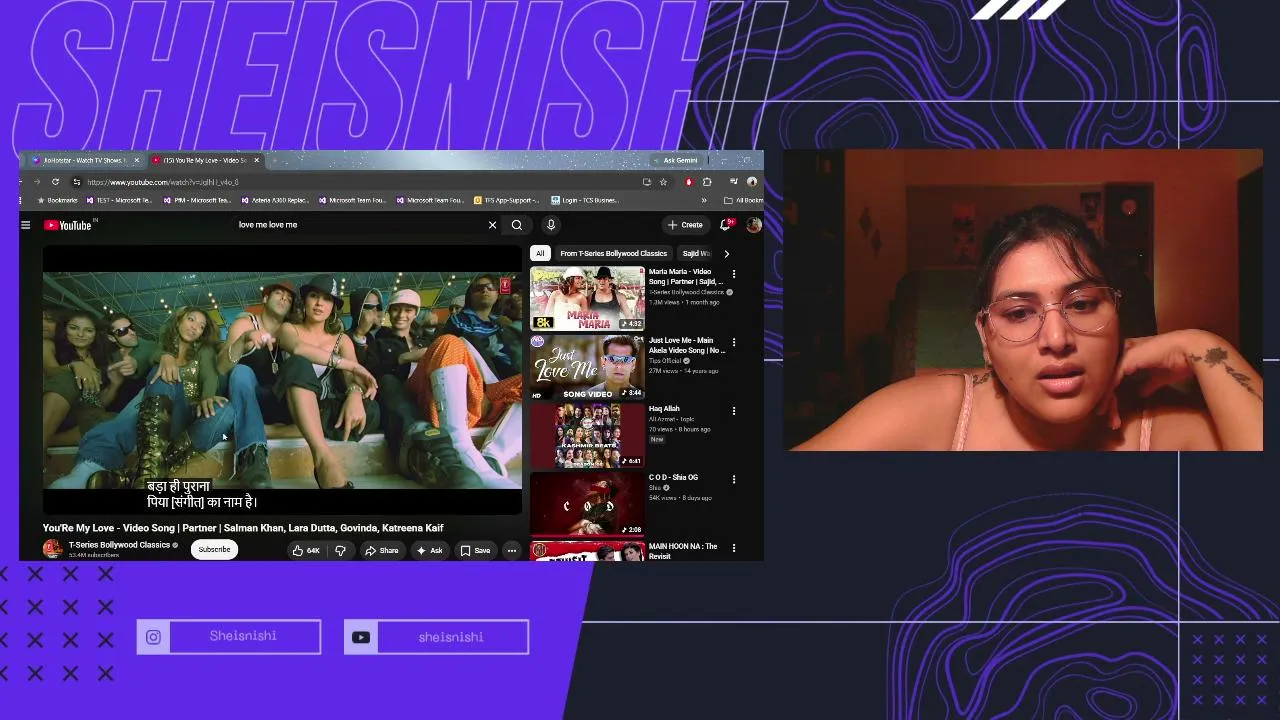Share the video

(x=382, y=550)
